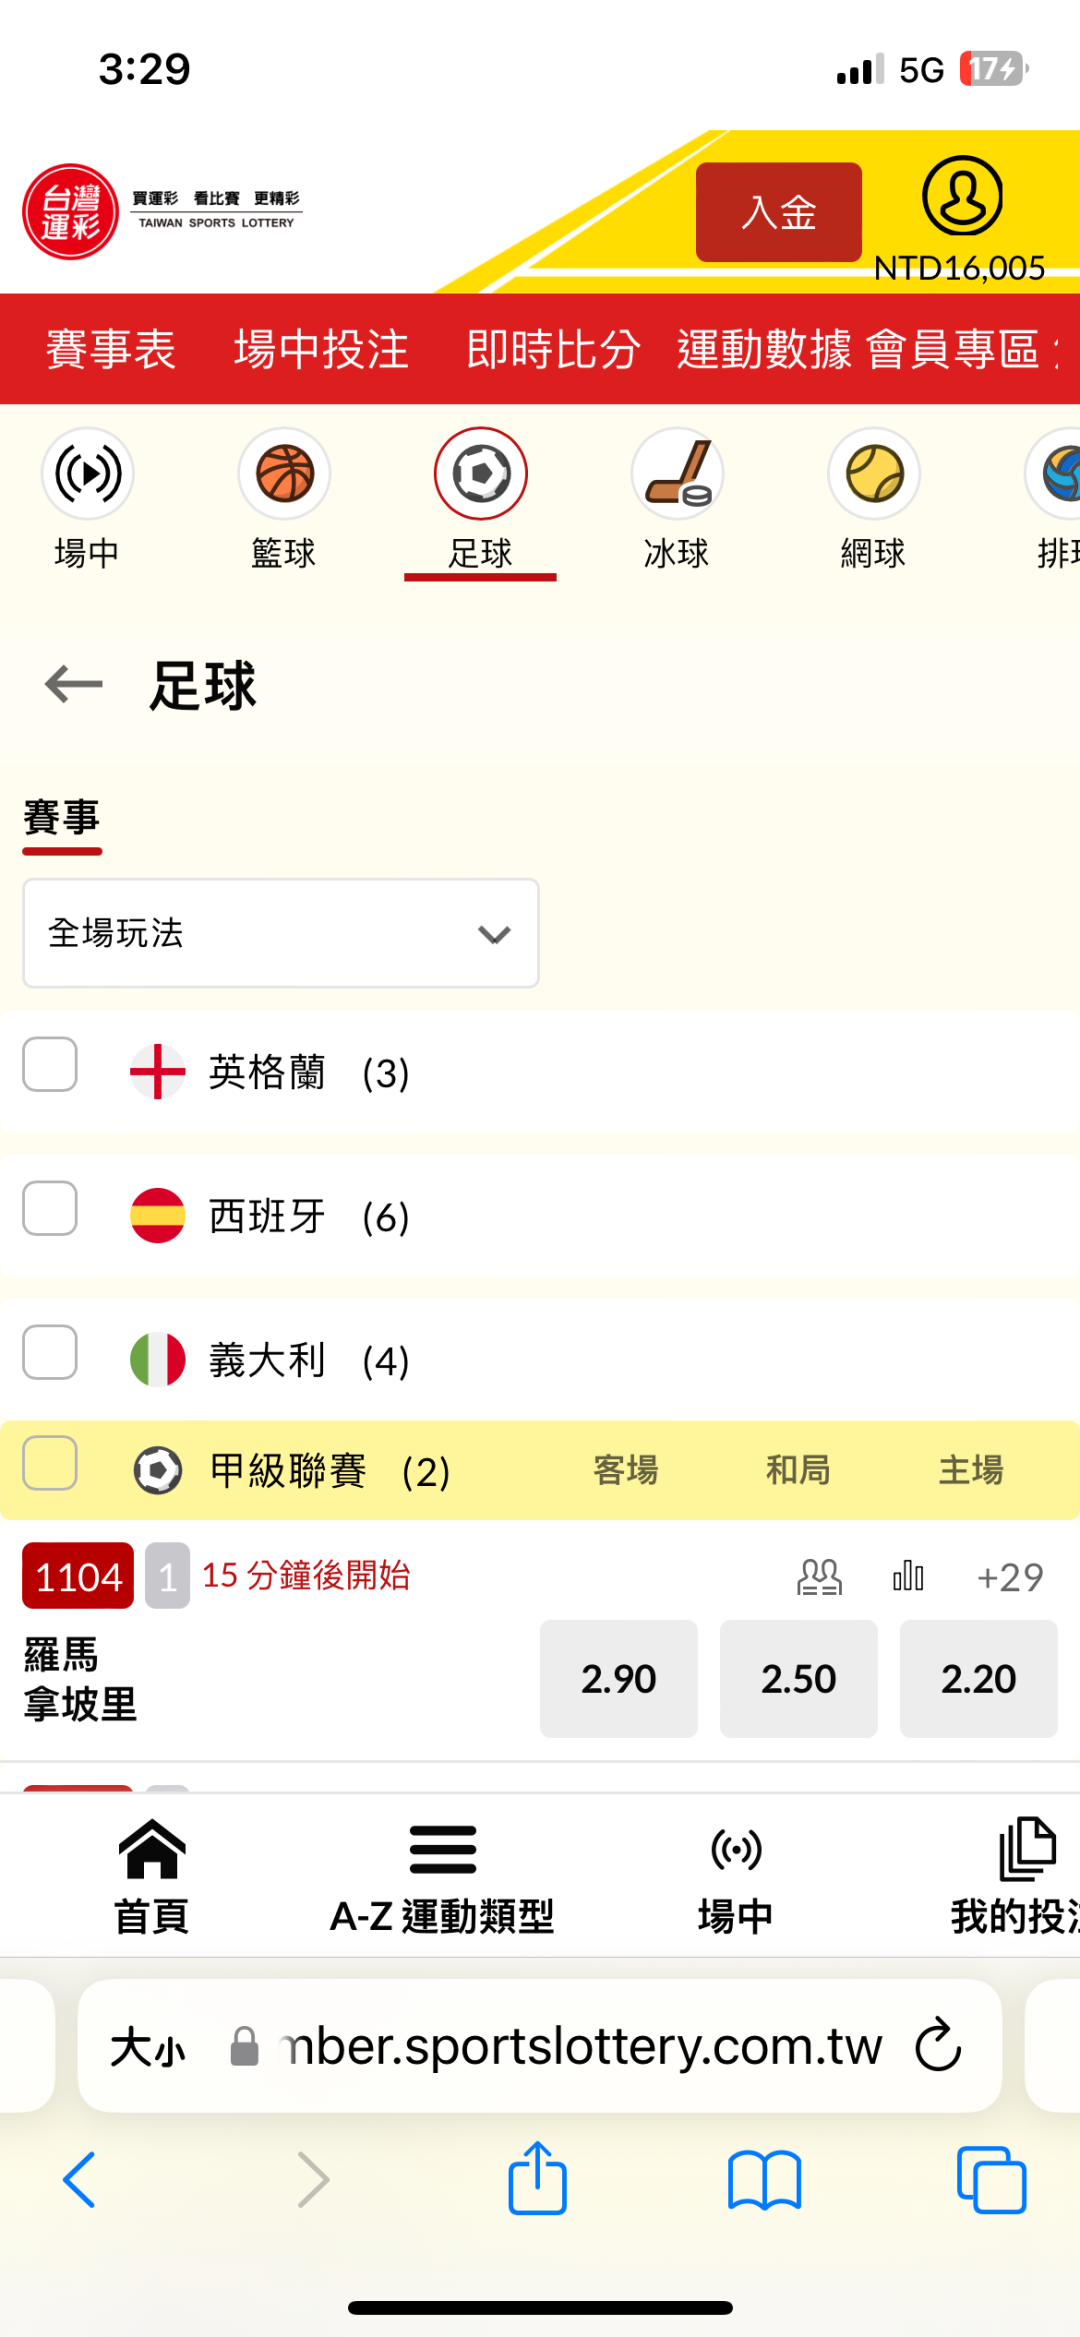Tap the Safari address bar URL

[580, 2046]
